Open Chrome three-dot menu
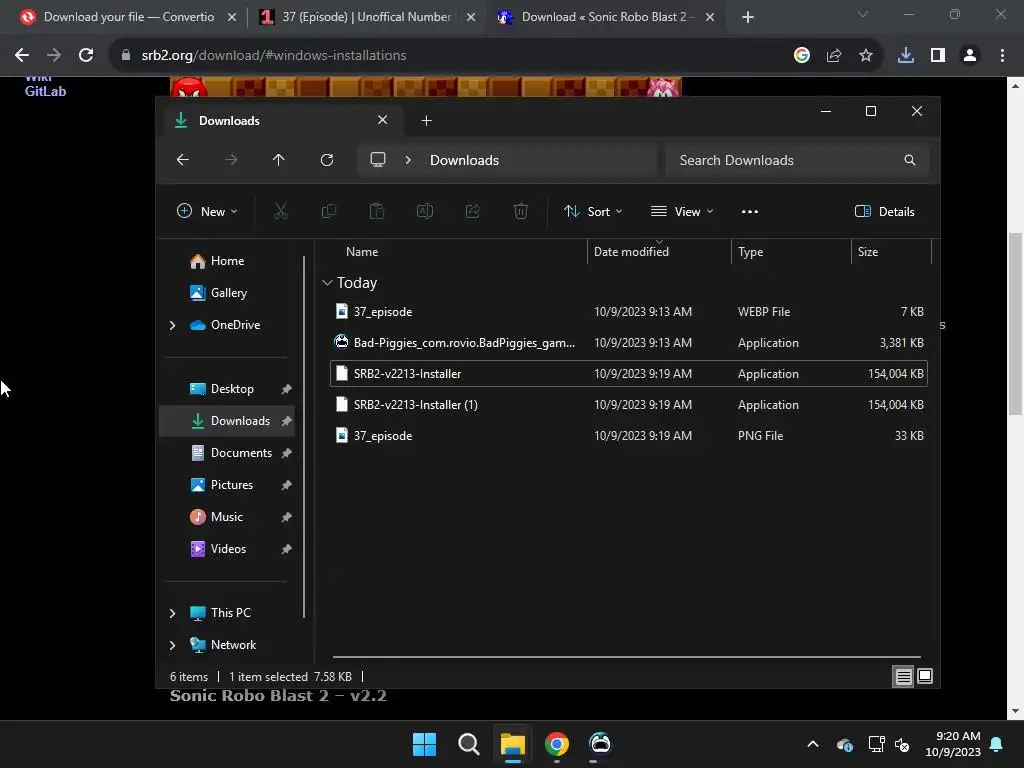 coord(1002,56)
